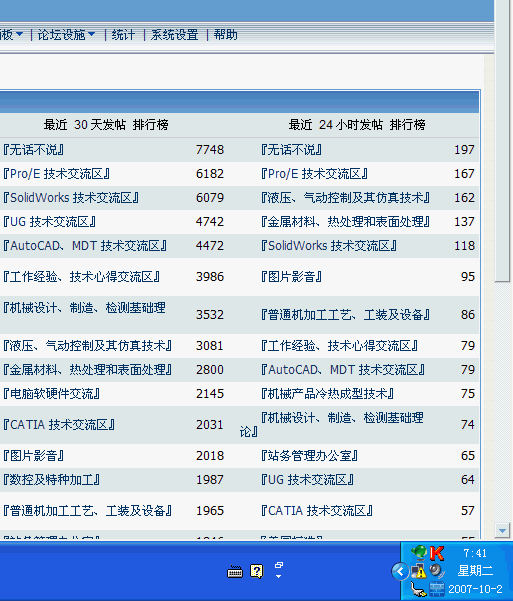Click the Safely Remove Hardware tray icon
This screenshot has height=601, width=513.
[418, 589]
